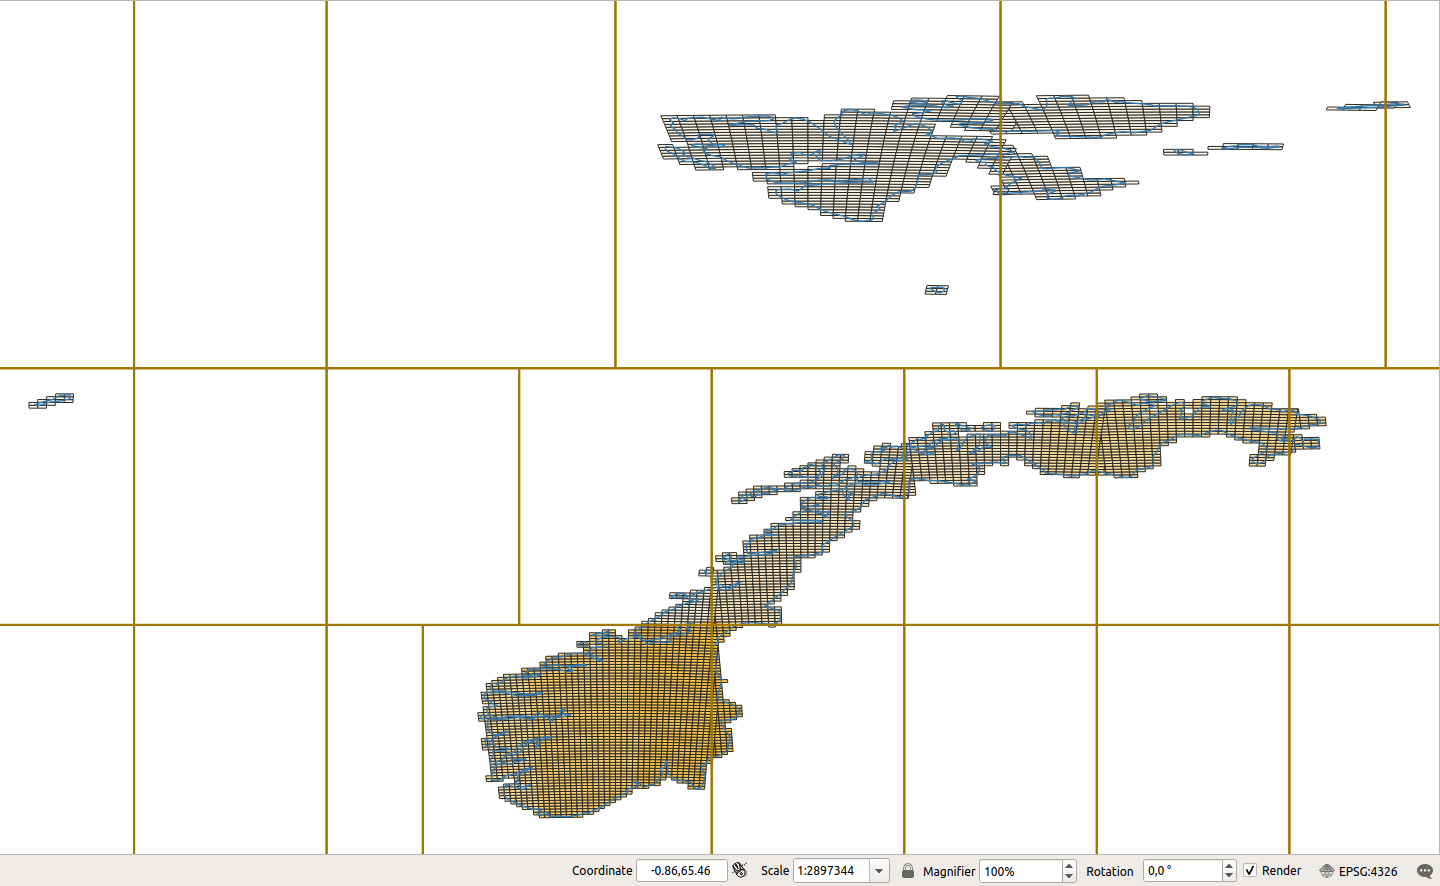Image resolution: width=1440 pixels, height=886 pixels.
Task: Open CRS selector via EPSG:4326 globe icon
Action: [x=1327, y=870]
